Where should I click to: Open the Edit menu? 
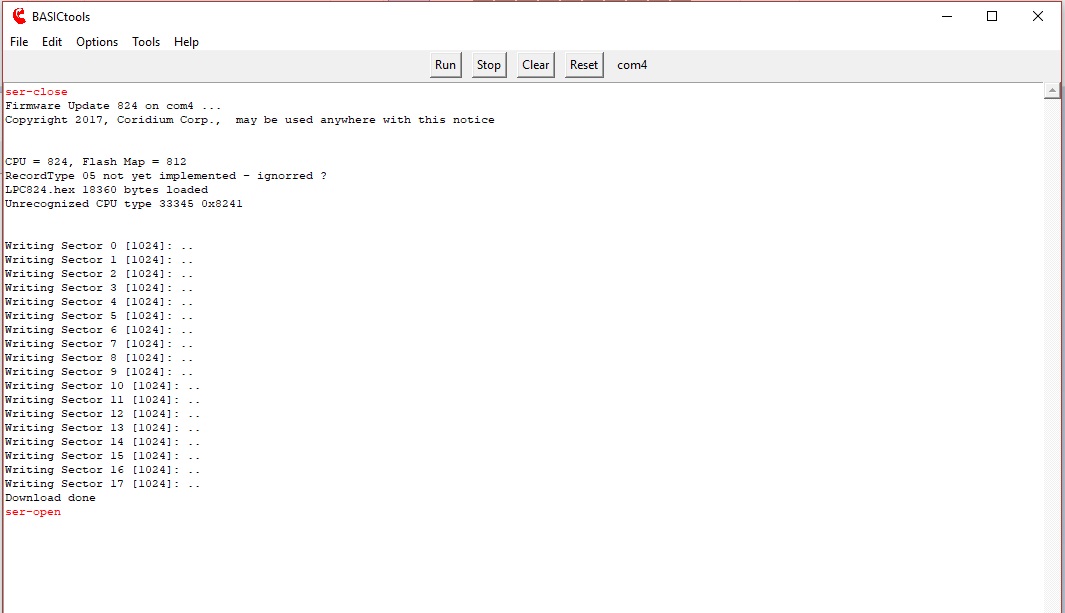click(x=52, y=42)
